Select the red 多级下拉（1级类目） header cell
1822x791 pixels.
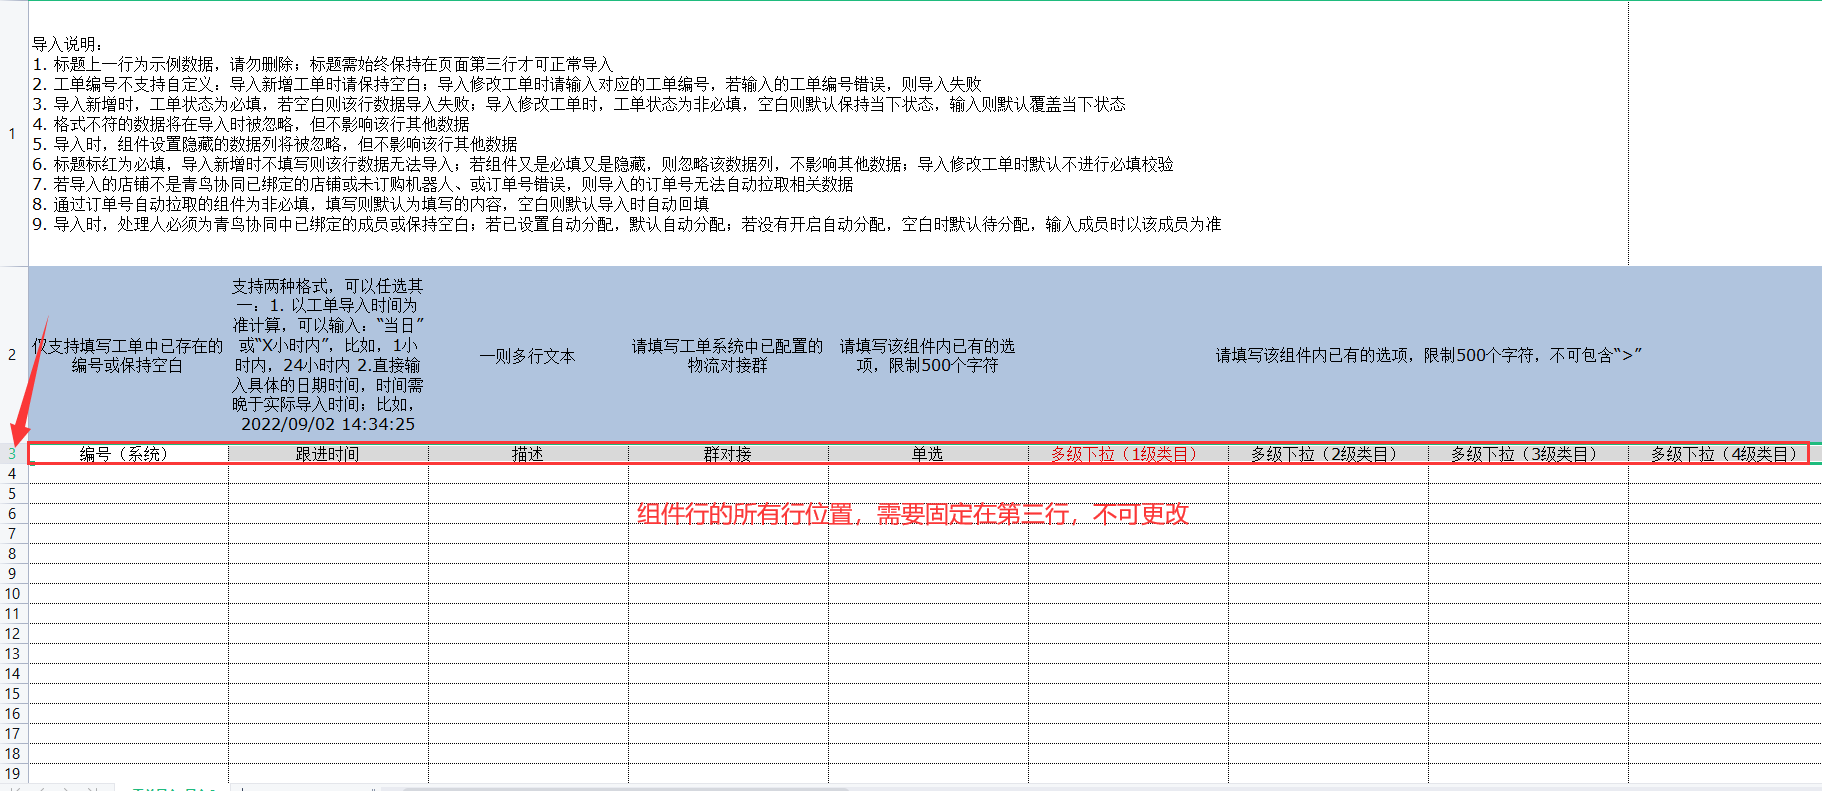(1128, 454)
